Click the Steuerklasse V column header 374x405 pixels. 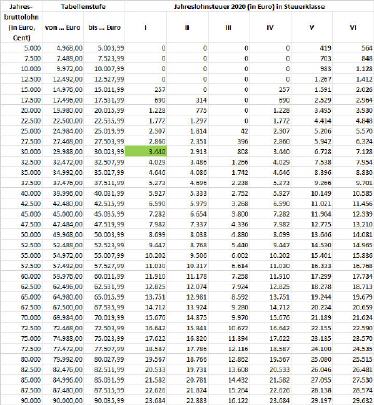[312, 27]
